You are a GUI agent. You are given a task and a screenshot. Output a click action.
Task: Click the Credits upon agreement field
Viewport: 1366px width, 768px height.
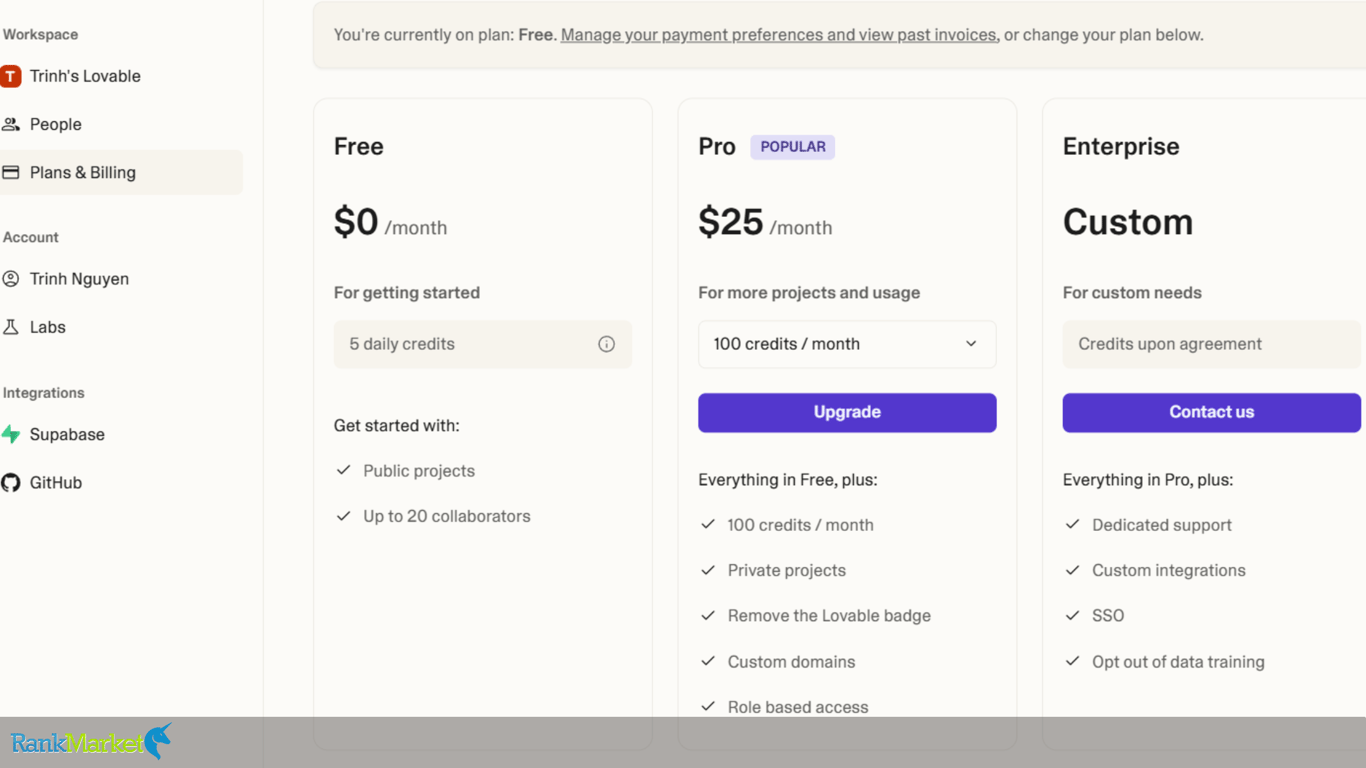coord(1210,343)
